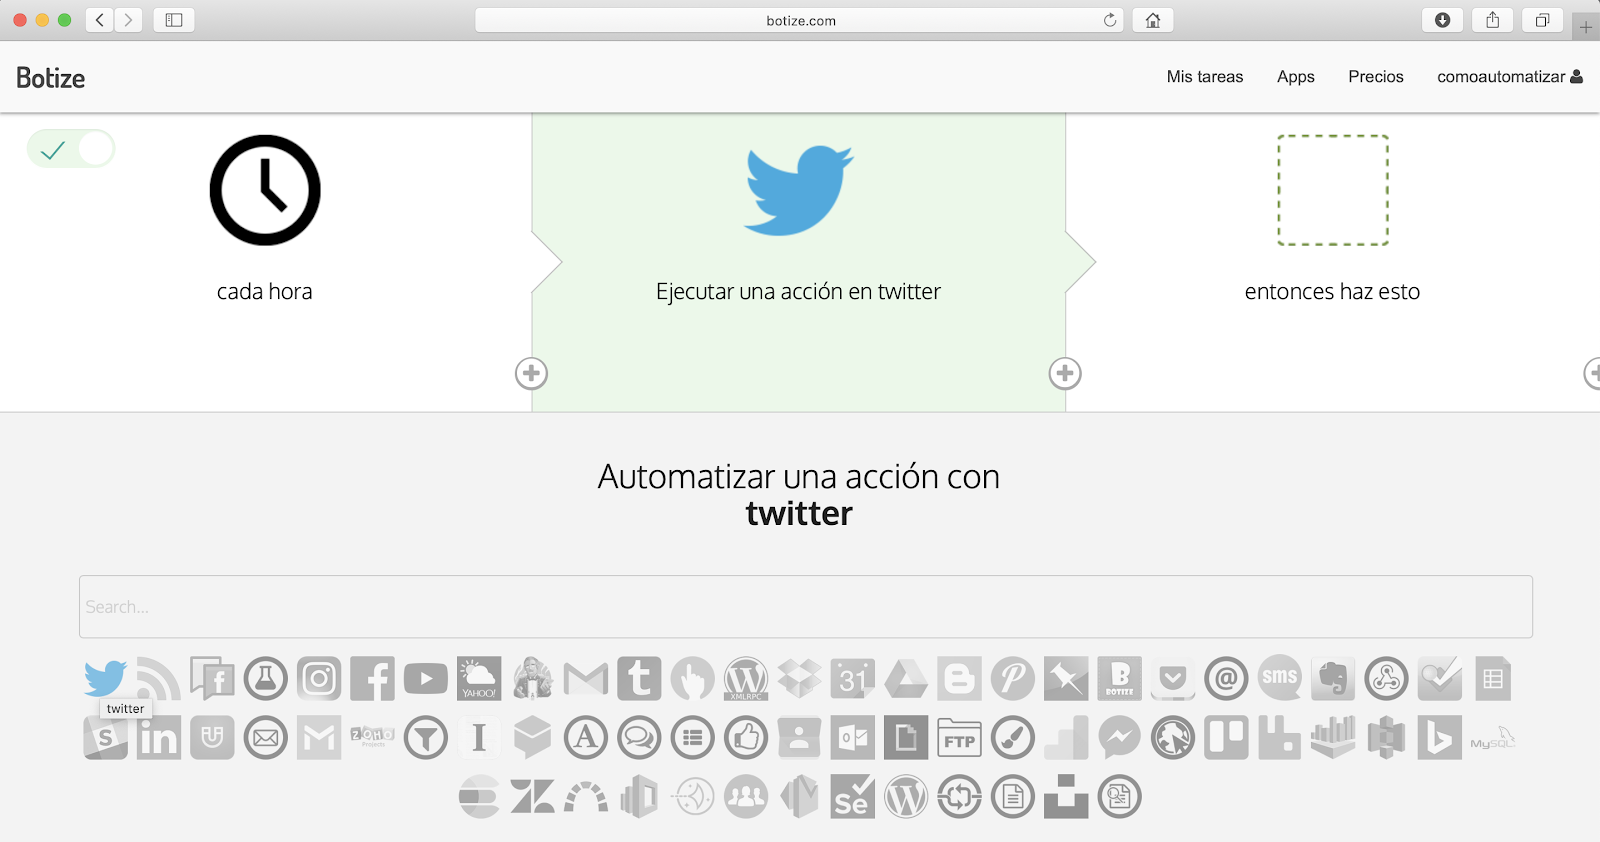
Task: Choose the email '@' icon
Action: [1227, 679]
